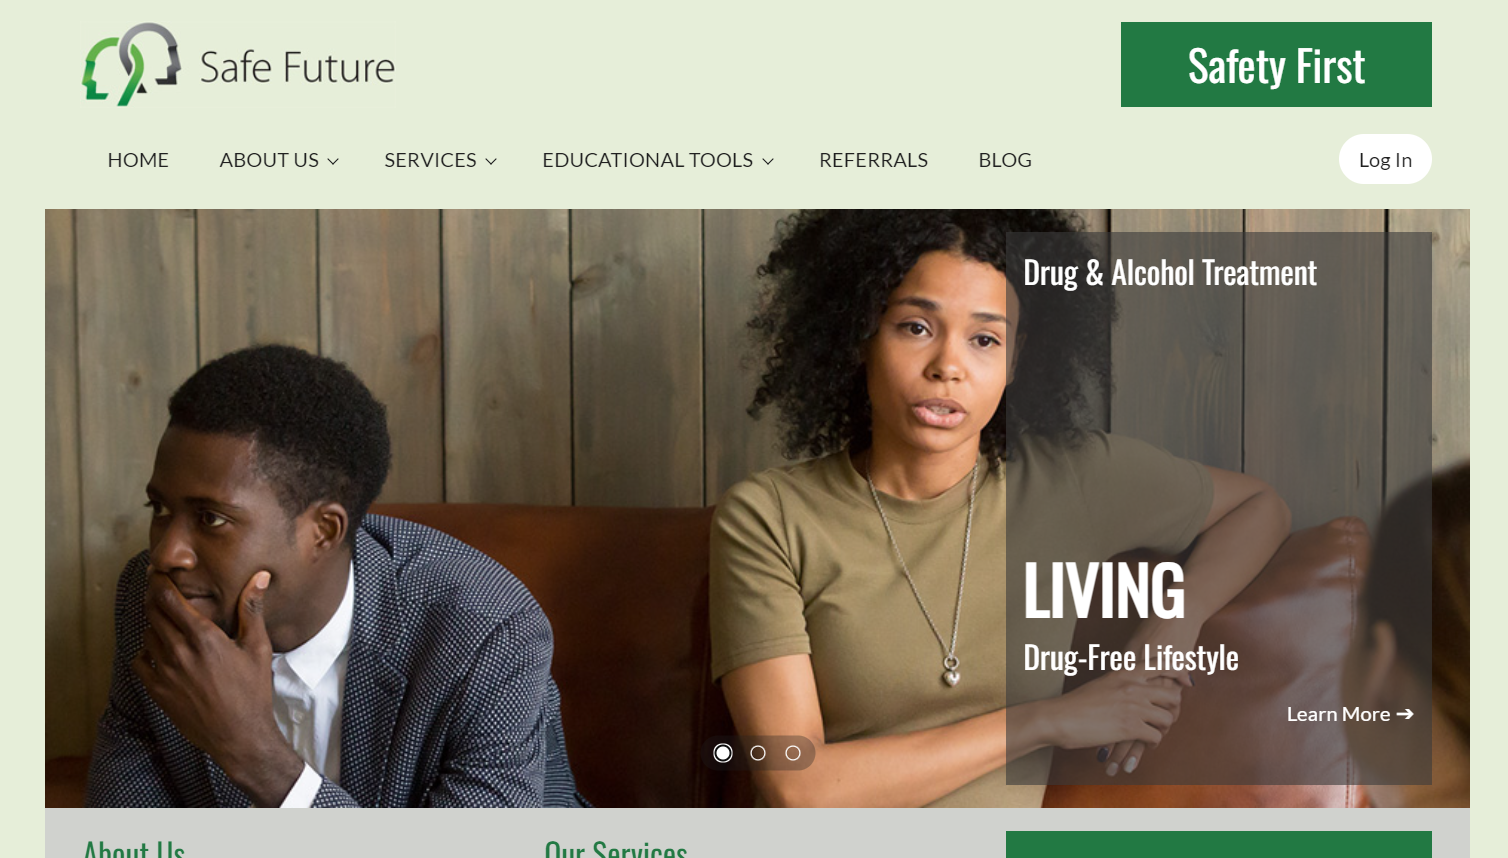Click the Drug-Free Lifestyle subtitle
This screenshot has width=1508, height=858.
(1131, 658)
